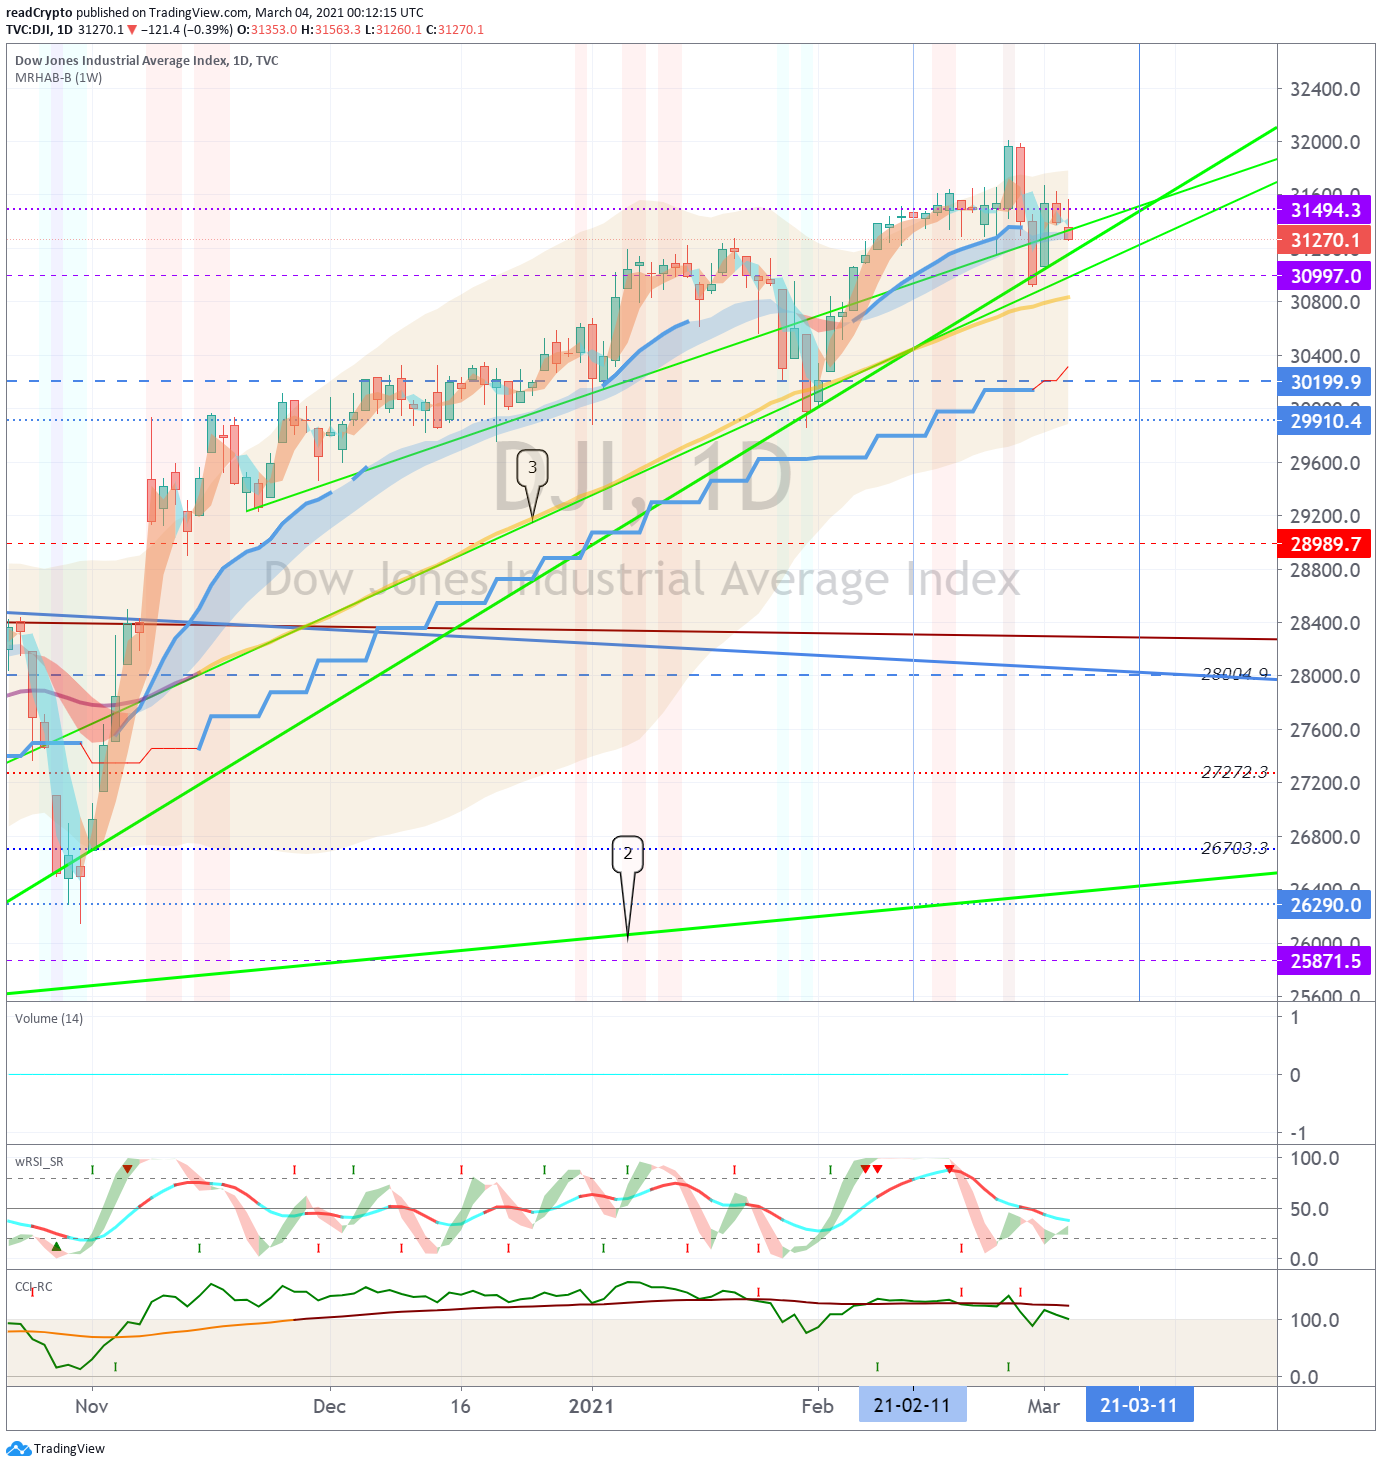
Task: Click the blue 30199.9 price label
Action: pos(1324,382)
